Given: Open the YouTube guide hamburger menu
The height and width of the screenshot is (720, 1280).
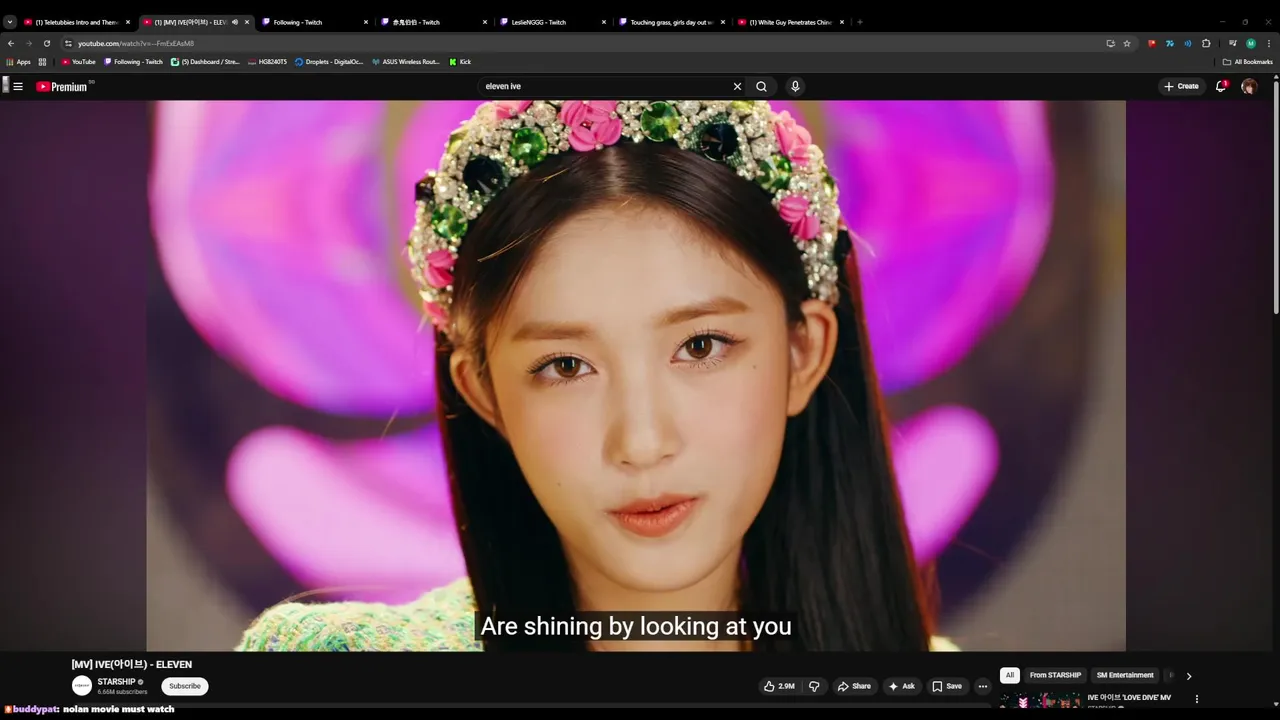Looking at the screenshot, I should tap(18, 86).
